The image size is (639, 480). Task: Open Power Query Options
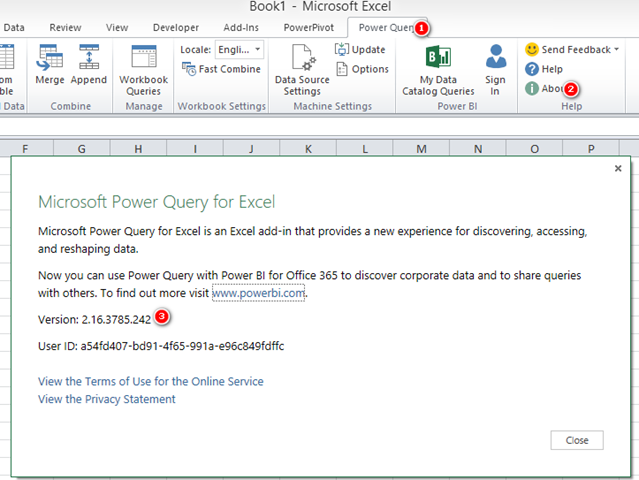pyautogui.click(x=362, y=69)
